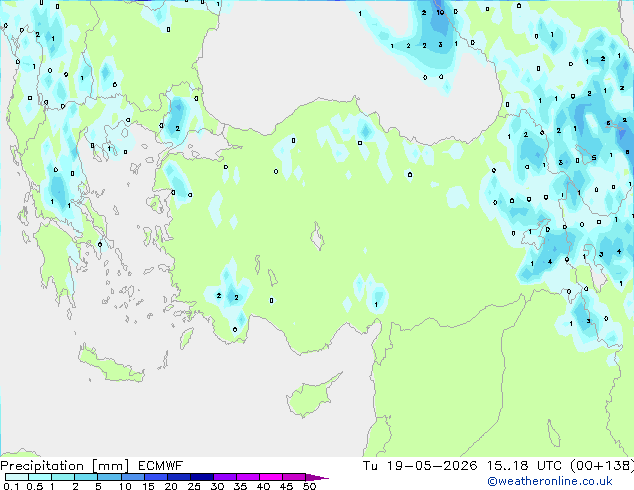
Task: Click the 35 to 40 mm legend swatch
Action: (248, 477)
